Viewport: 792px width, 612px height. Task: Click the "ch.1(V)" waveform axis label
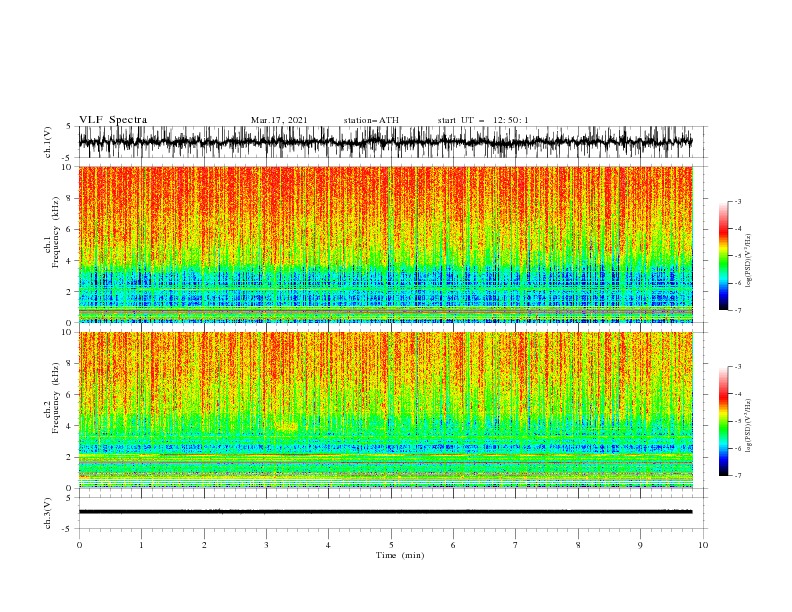coord(48,142)
